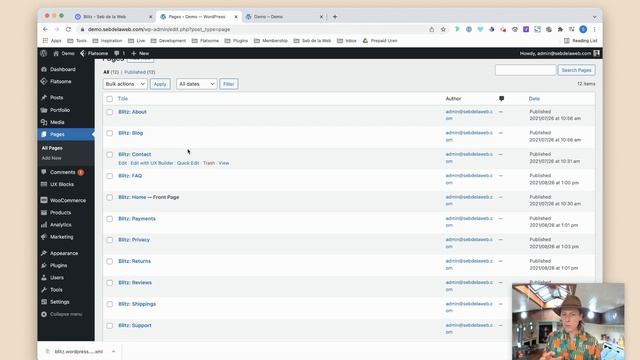Open the Flatsome sidebar item
The width and height of the screenshot is (640, 360).
(60, 82)
